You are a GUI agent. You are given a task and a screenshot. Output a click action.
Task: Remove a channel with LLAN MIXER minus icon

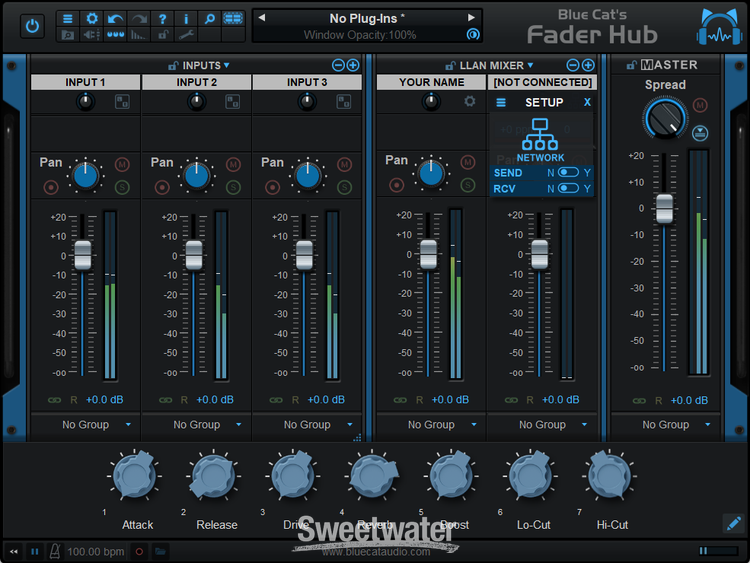tap(574, 65)
